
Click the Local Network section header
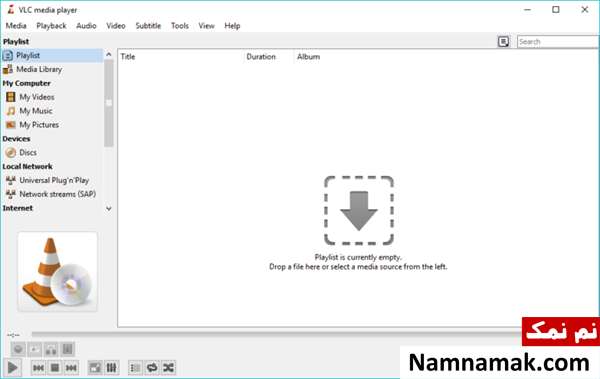28,167
